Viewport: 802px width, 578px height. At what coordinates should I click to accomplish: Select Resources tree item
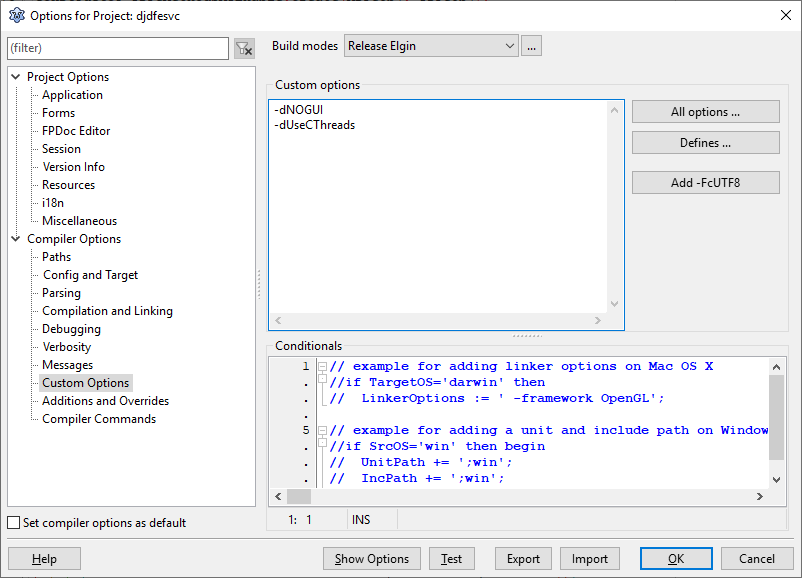point(69,185)
